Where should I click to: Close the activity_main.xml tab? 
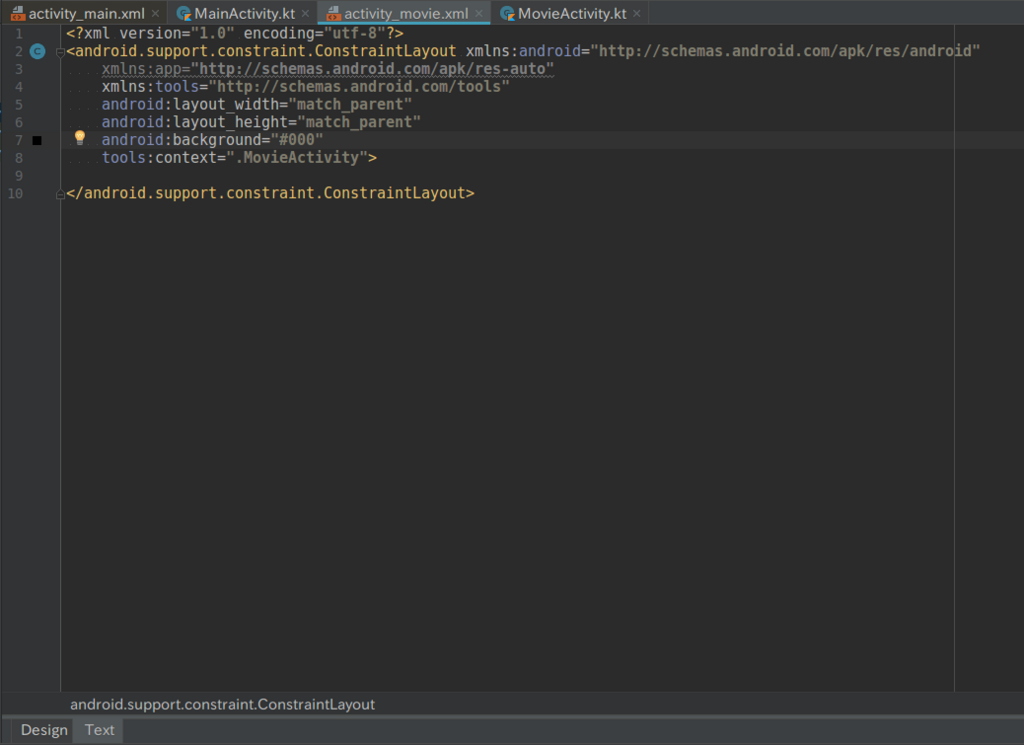155,13
